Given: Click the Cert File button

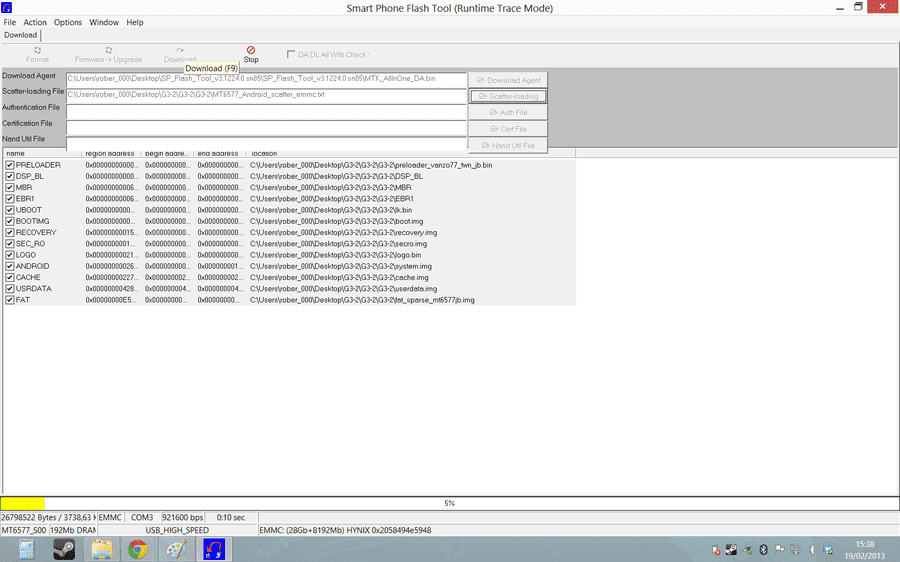Looking at the screenshot, I should point(508,129).
